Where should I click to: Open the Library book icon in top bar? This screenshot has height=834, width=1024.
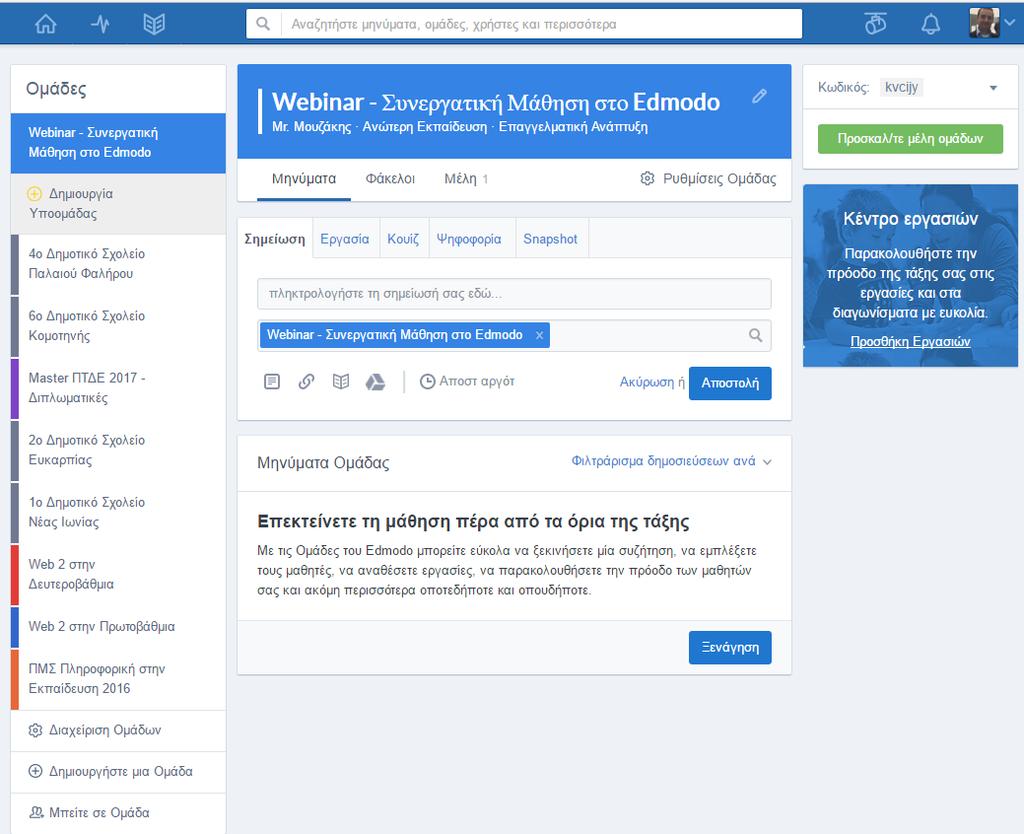click(x=154, y=24)
